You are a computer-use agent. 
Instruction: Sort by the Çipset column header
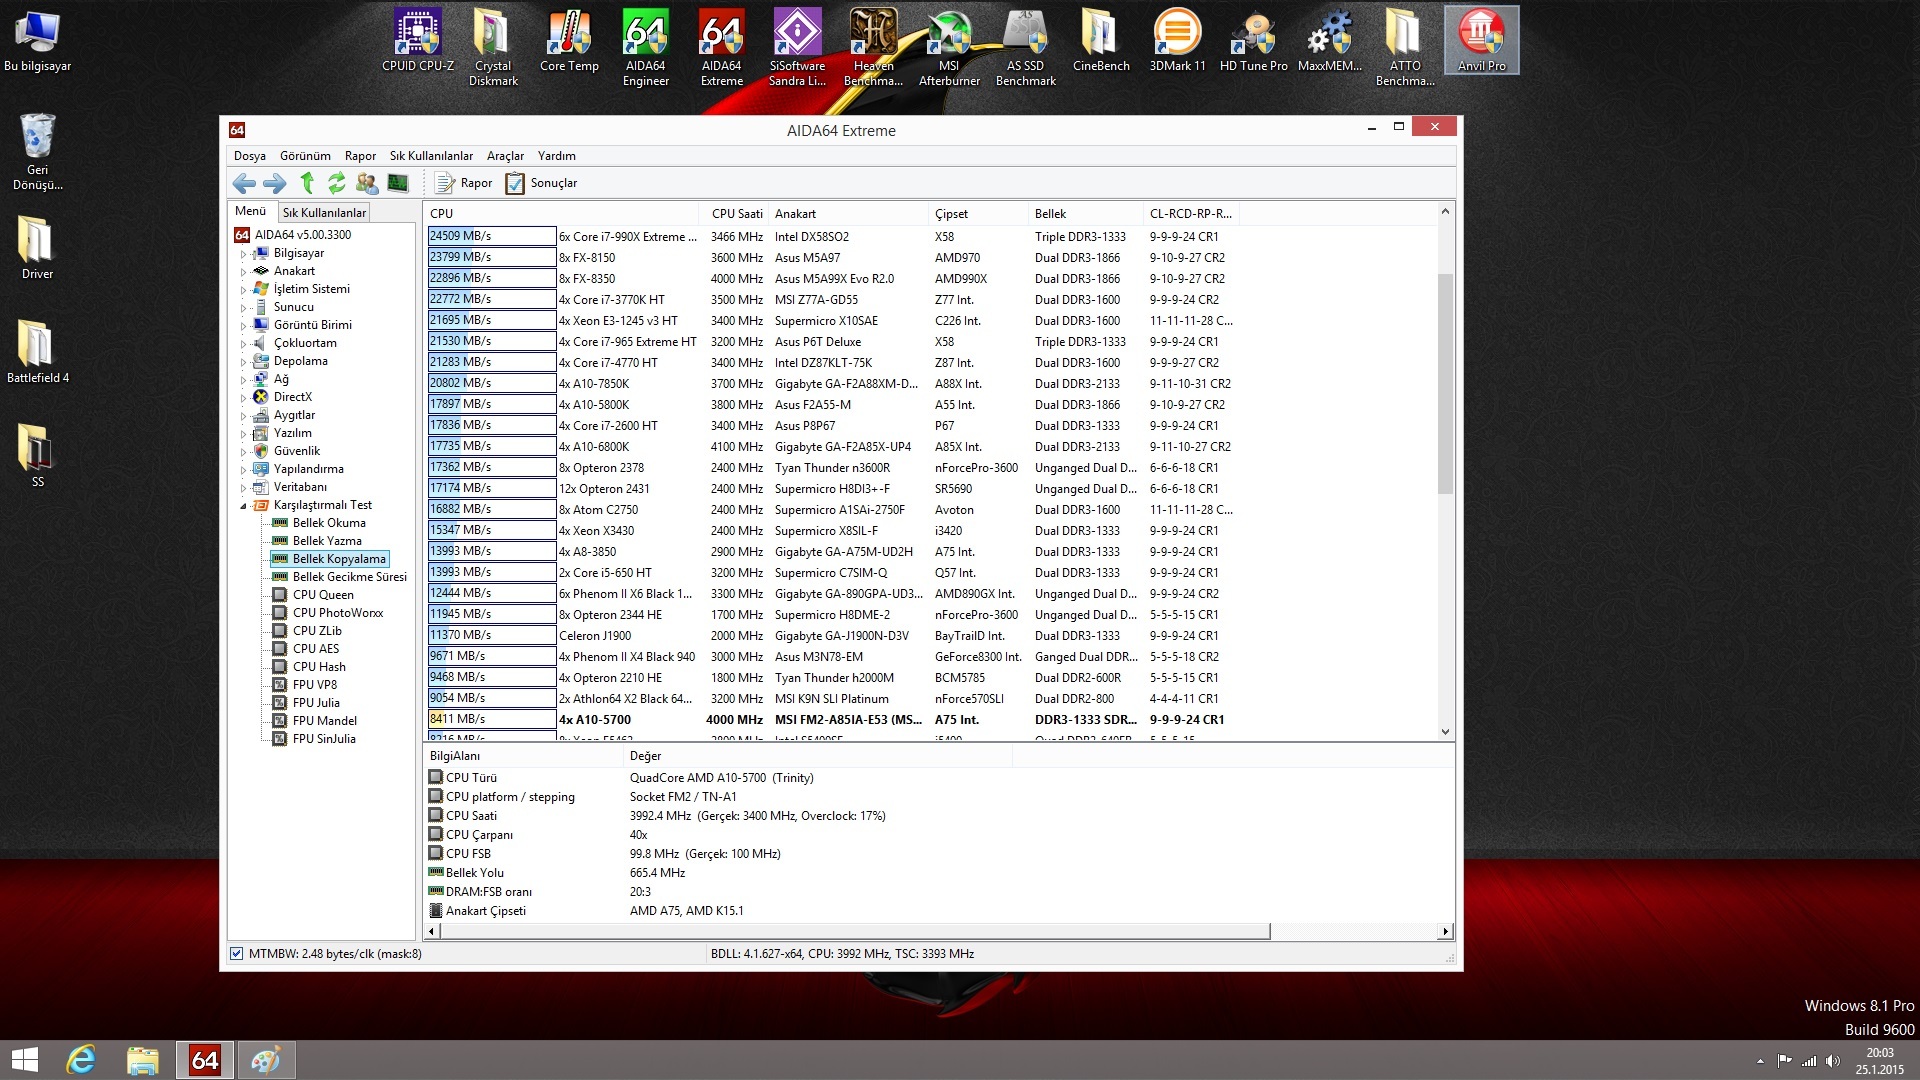978,214
